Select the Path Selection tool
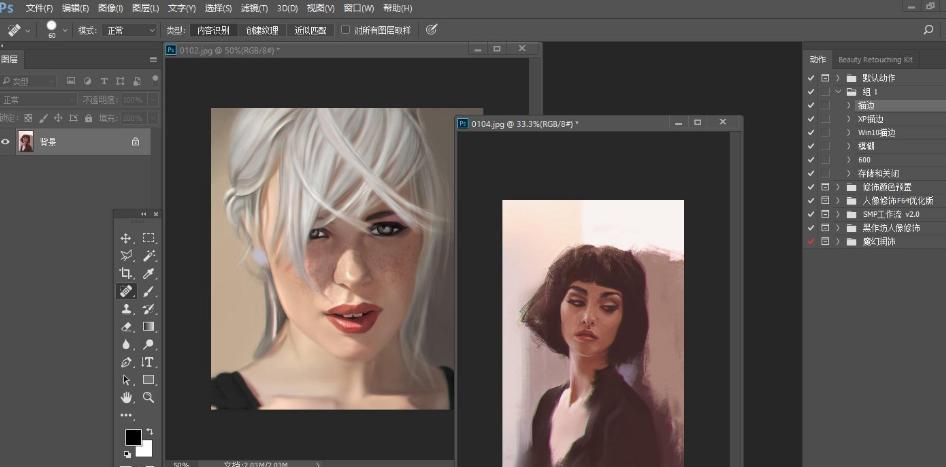This screenshot has width=946, height=467. click(x=126, y=380)
